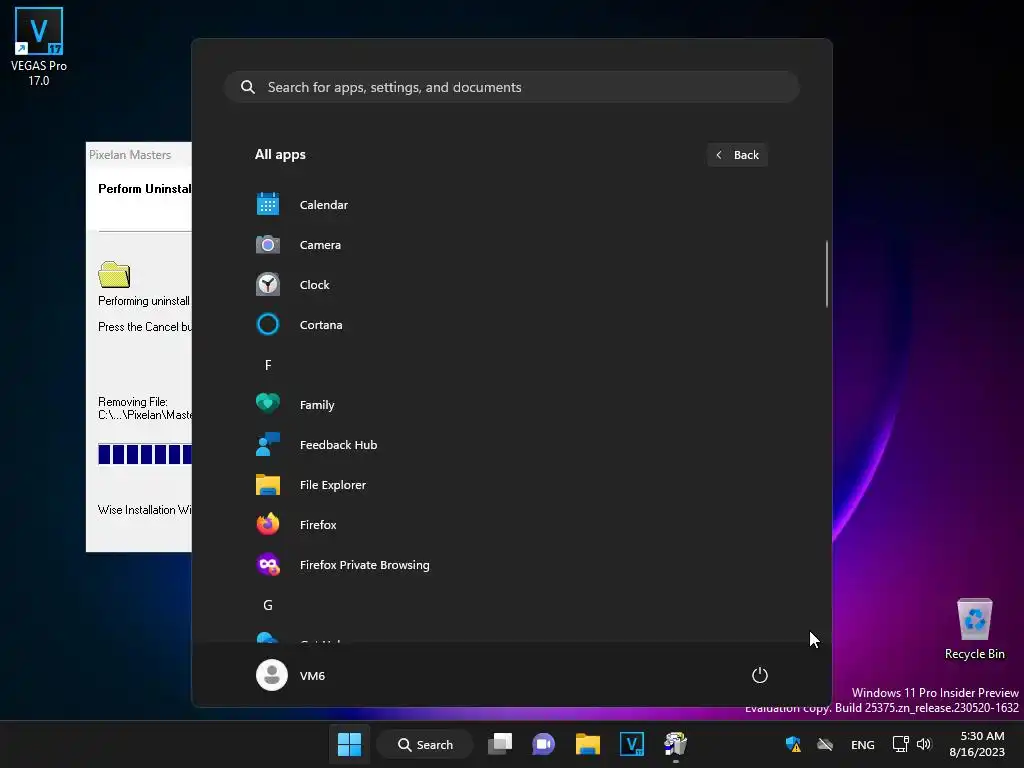This screenshot has height=768, width=1024.
Task: Click Pixelan Masters window title bar
Action: [x=139, y=155]
